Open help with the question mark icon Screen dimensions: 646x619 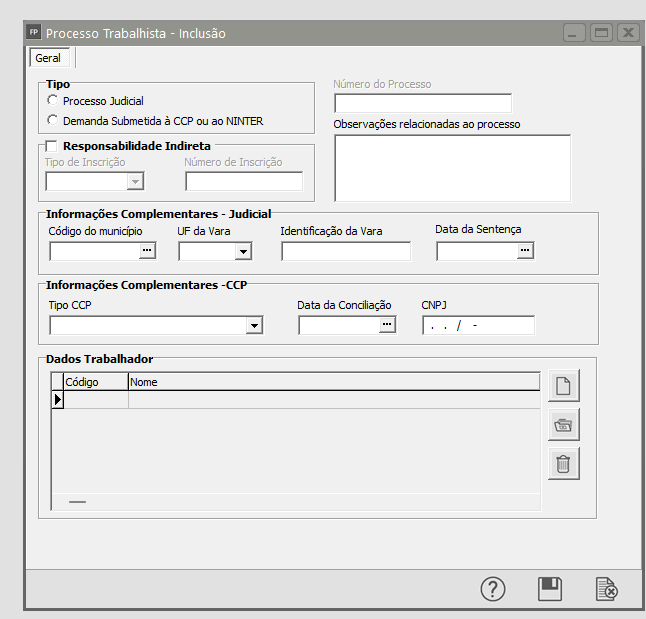click(493, 589)
